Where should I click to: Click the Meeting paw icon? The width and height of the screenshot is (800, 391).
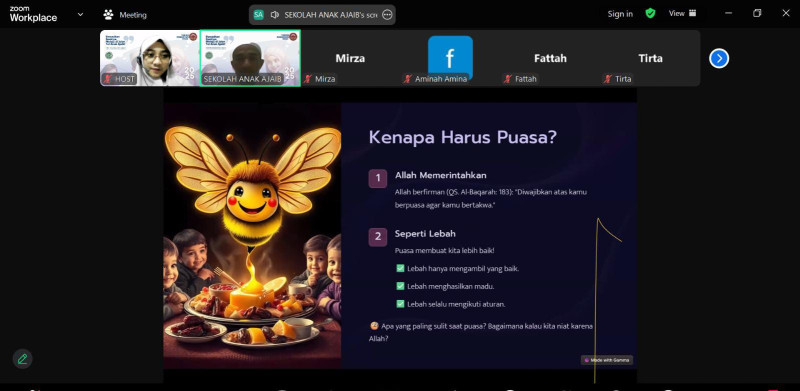[108, 15]
